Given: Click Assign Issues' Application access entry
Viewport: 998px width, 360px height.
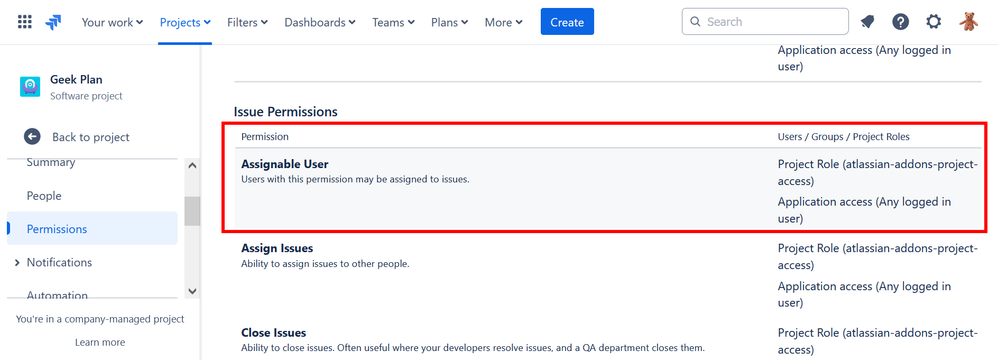Looking at the screenshot, I should (x=864, y=294).
